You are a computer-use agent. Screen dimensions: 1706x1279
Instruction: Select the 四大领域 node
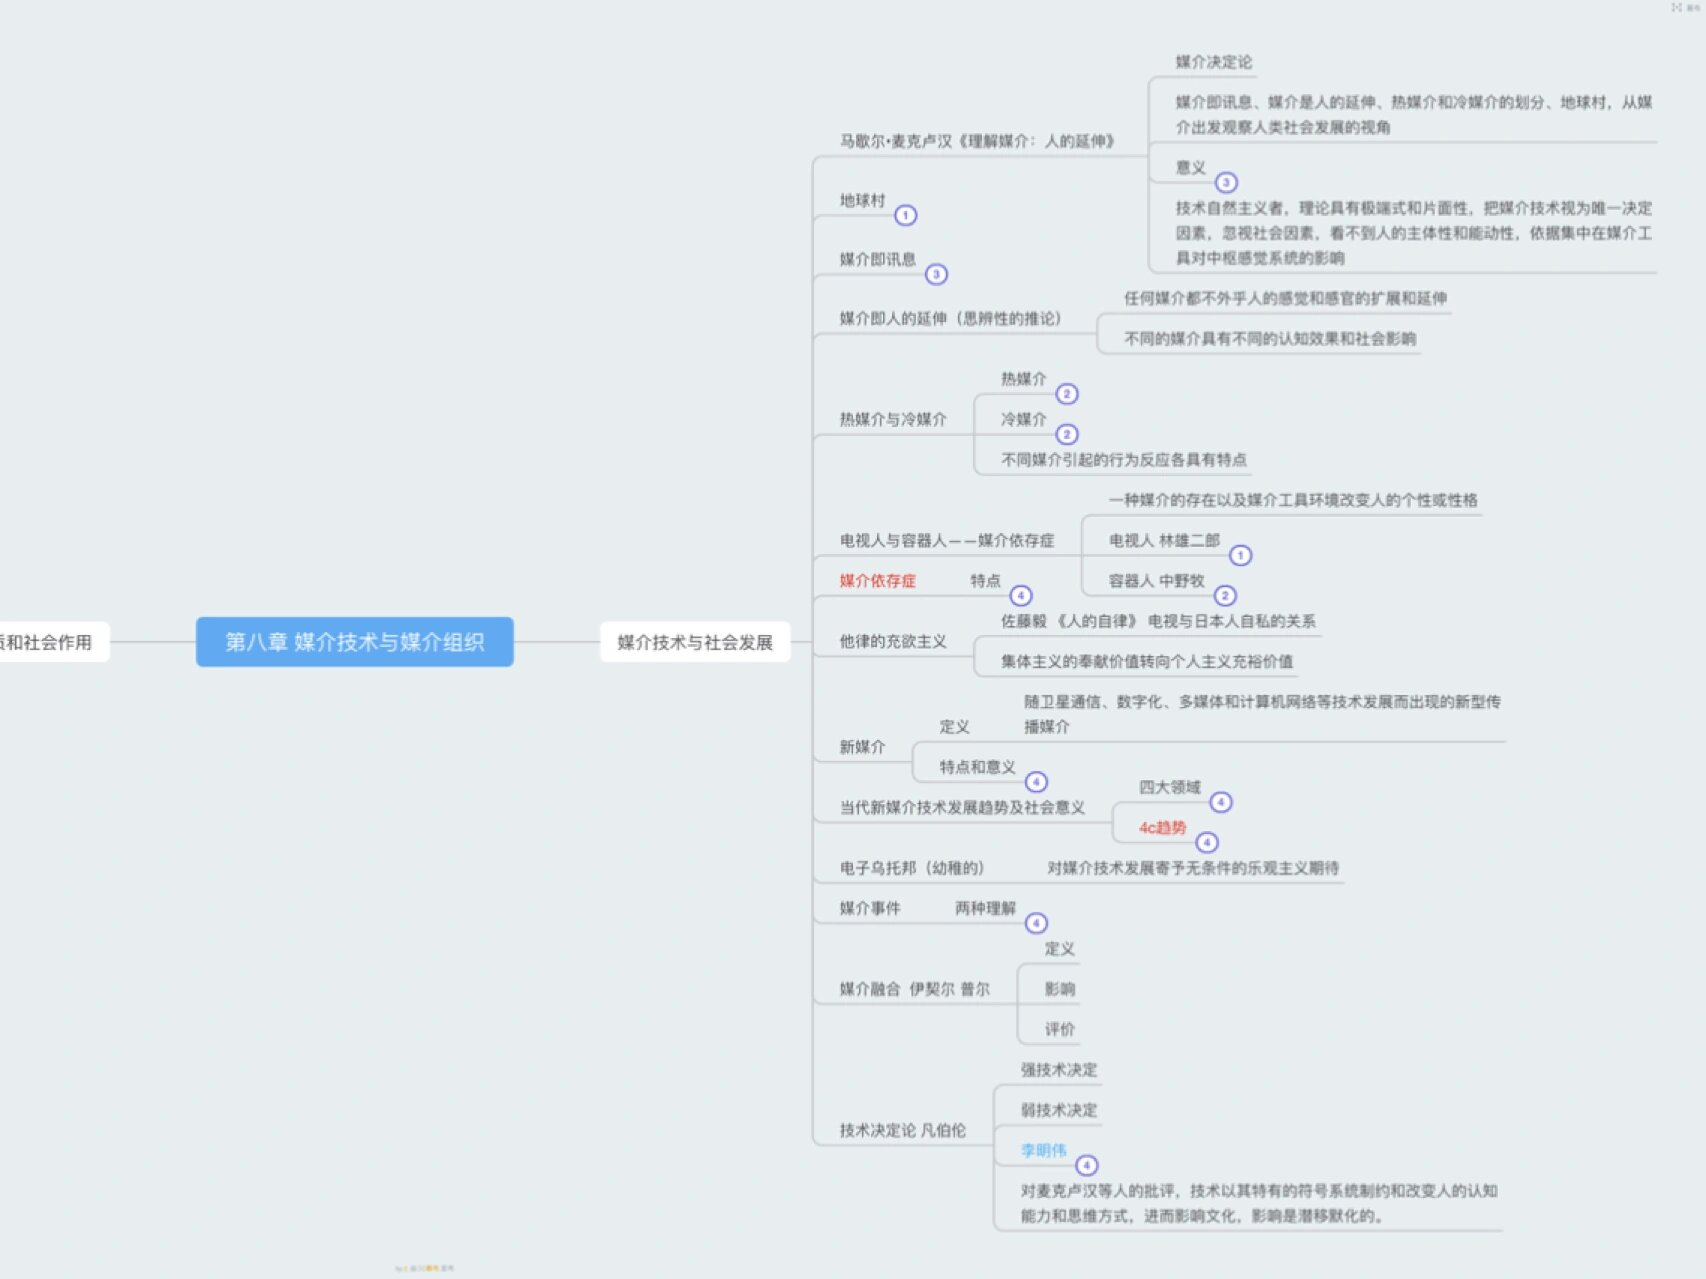pyautogui.click(x=1169, y=787)
